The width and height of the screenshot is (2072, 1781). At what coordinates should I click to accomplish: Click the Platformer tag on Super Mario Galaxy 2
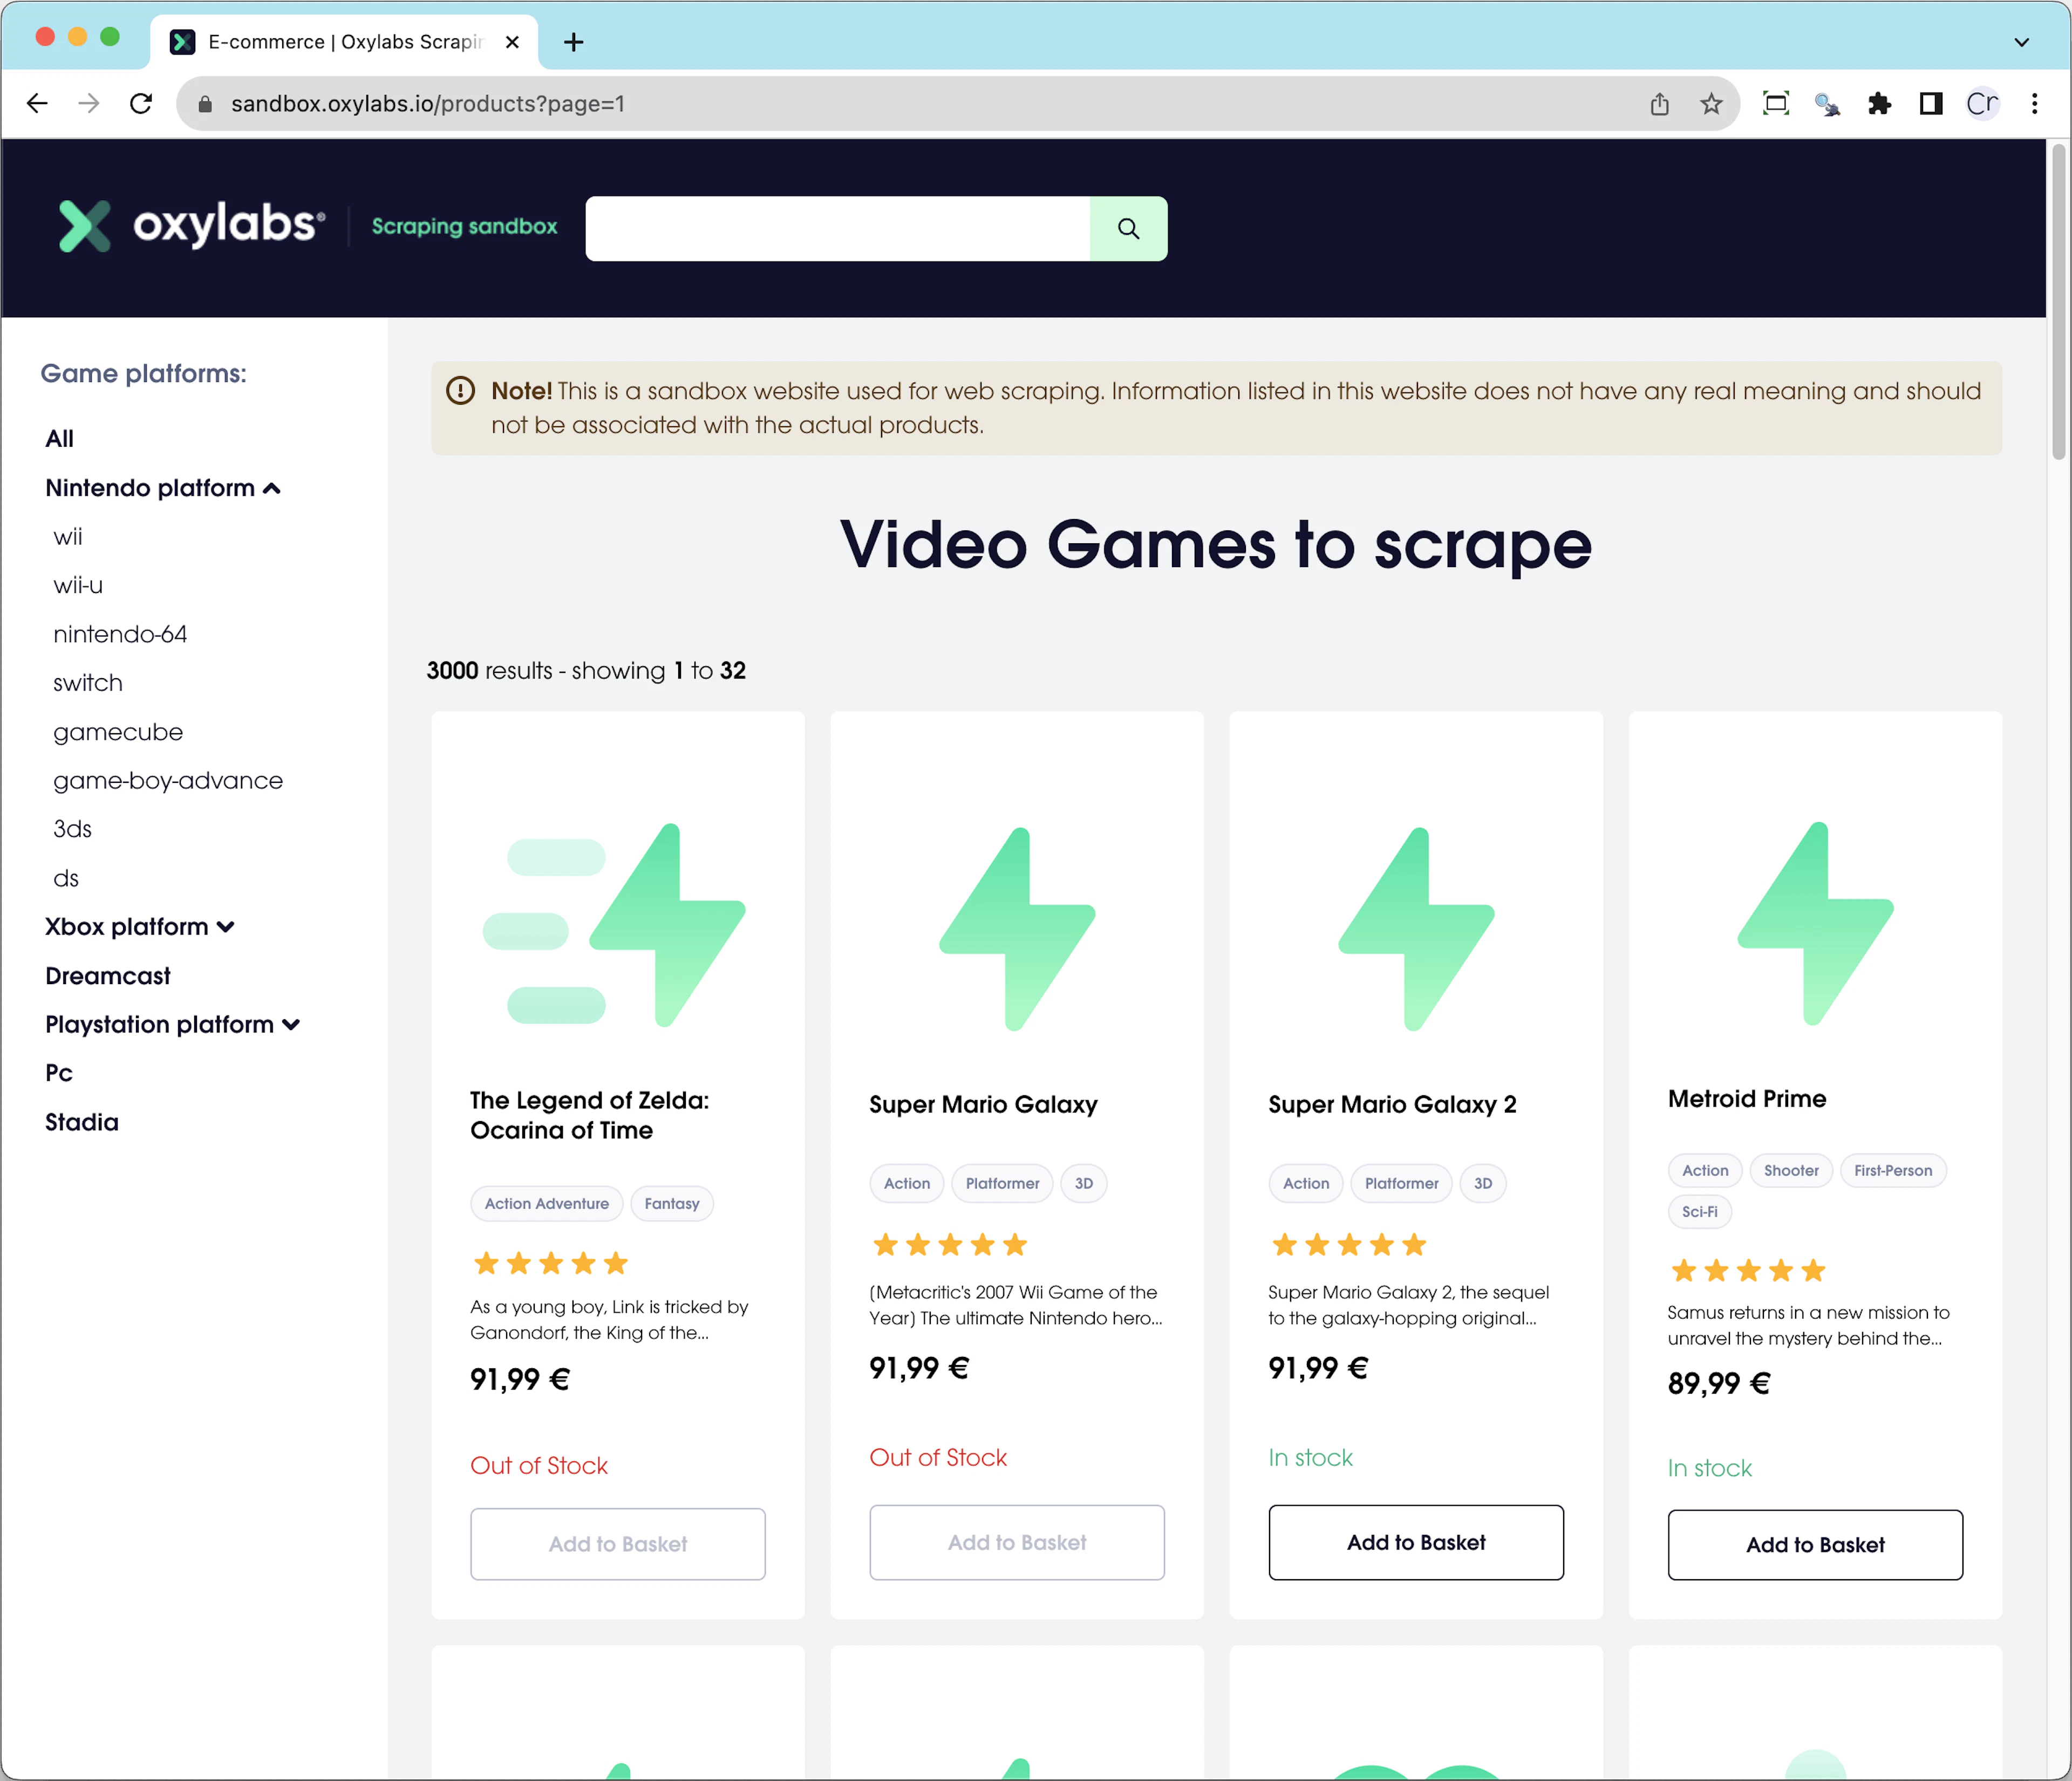click(1401, 1184)
